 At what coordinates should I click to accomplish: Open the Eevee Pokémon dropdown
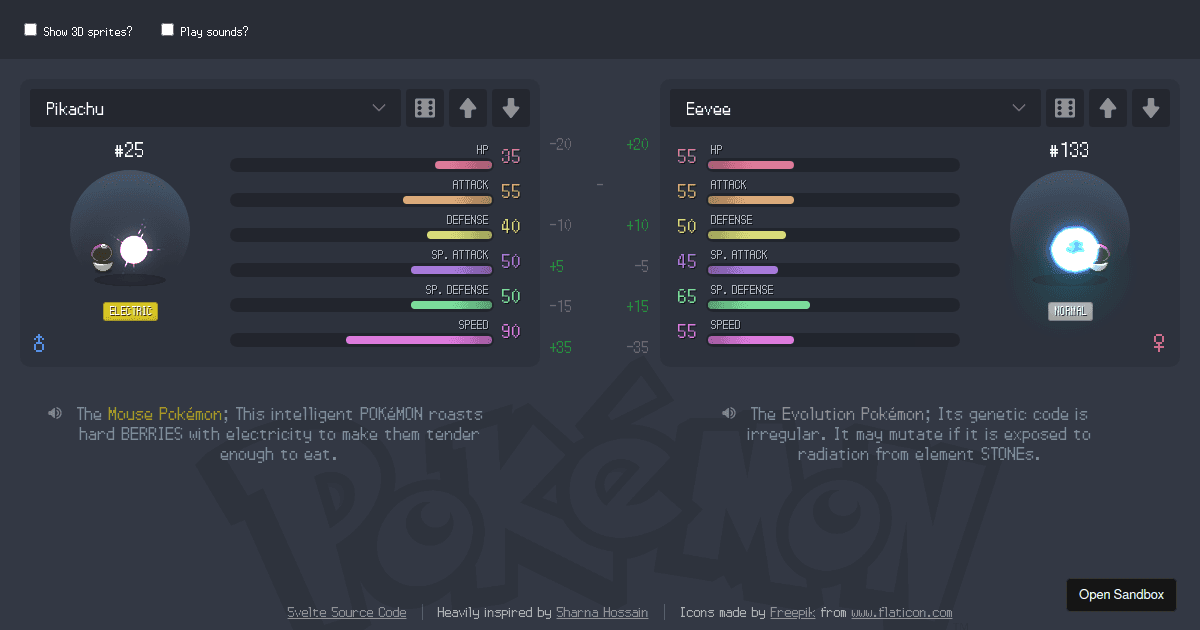(x=855, y=108)
